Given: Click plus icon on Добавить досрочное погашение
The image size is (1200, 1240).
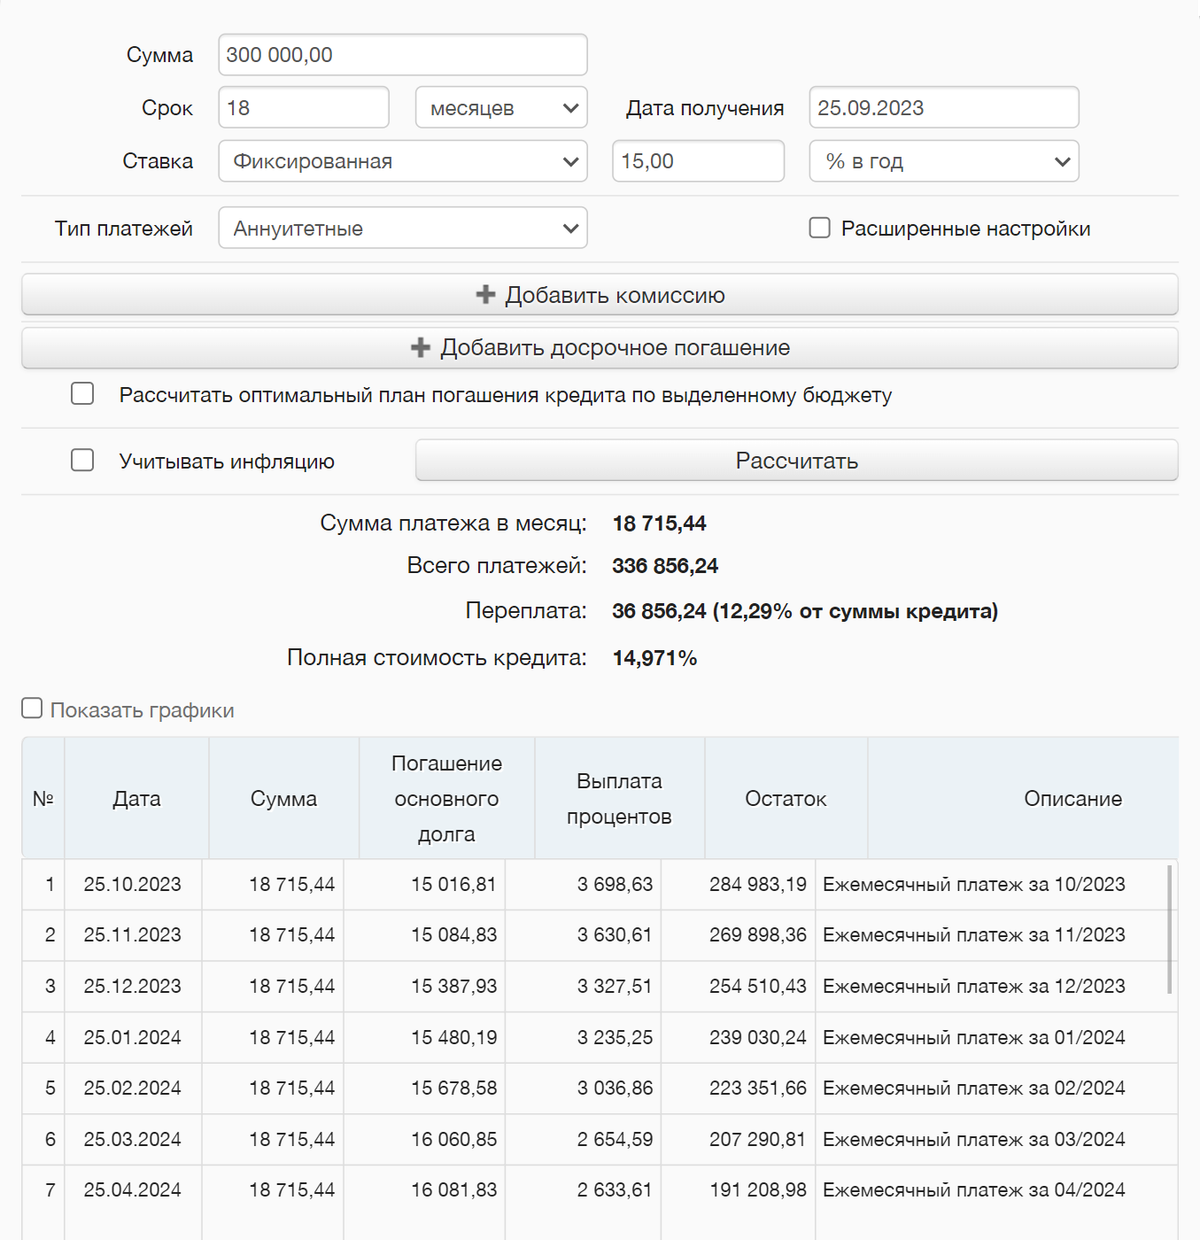Looking at the screenshot, I should coord(421,347).
